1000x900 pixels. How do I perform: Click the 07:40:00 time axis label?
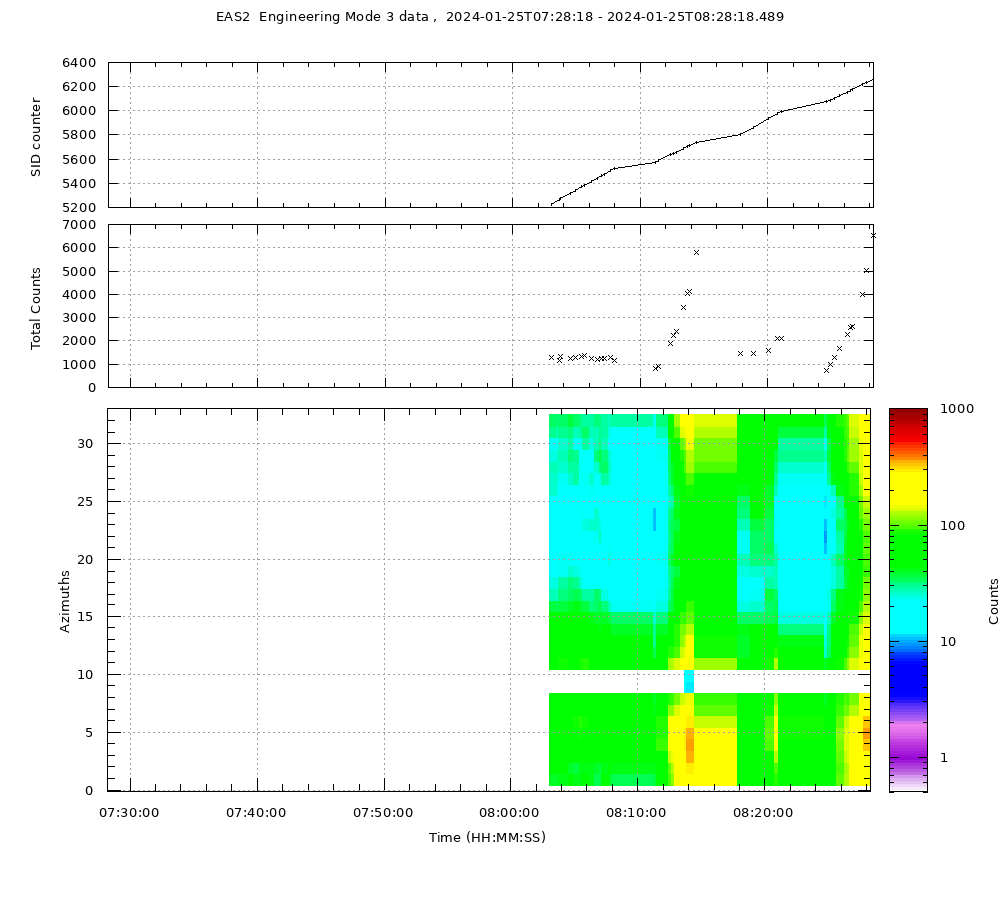[256, 813]
